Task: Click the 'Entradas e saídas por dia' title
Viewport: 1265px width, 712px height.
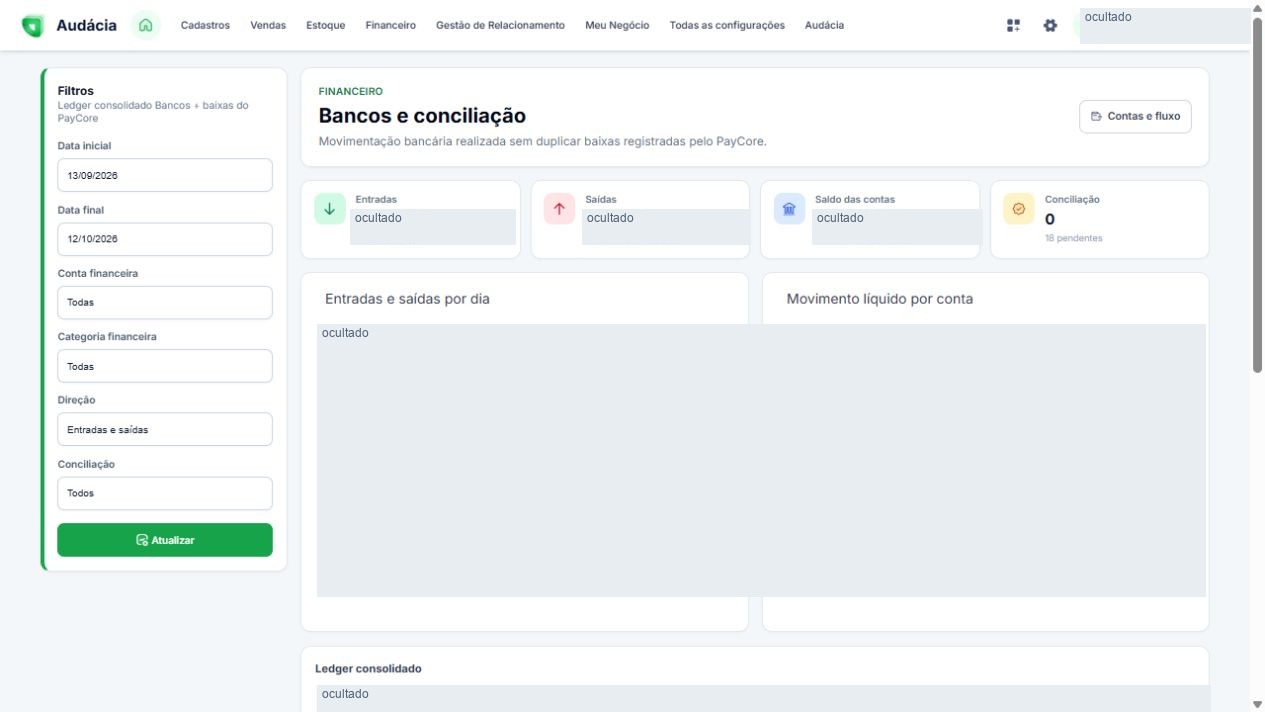Action: tap(407, 299)
